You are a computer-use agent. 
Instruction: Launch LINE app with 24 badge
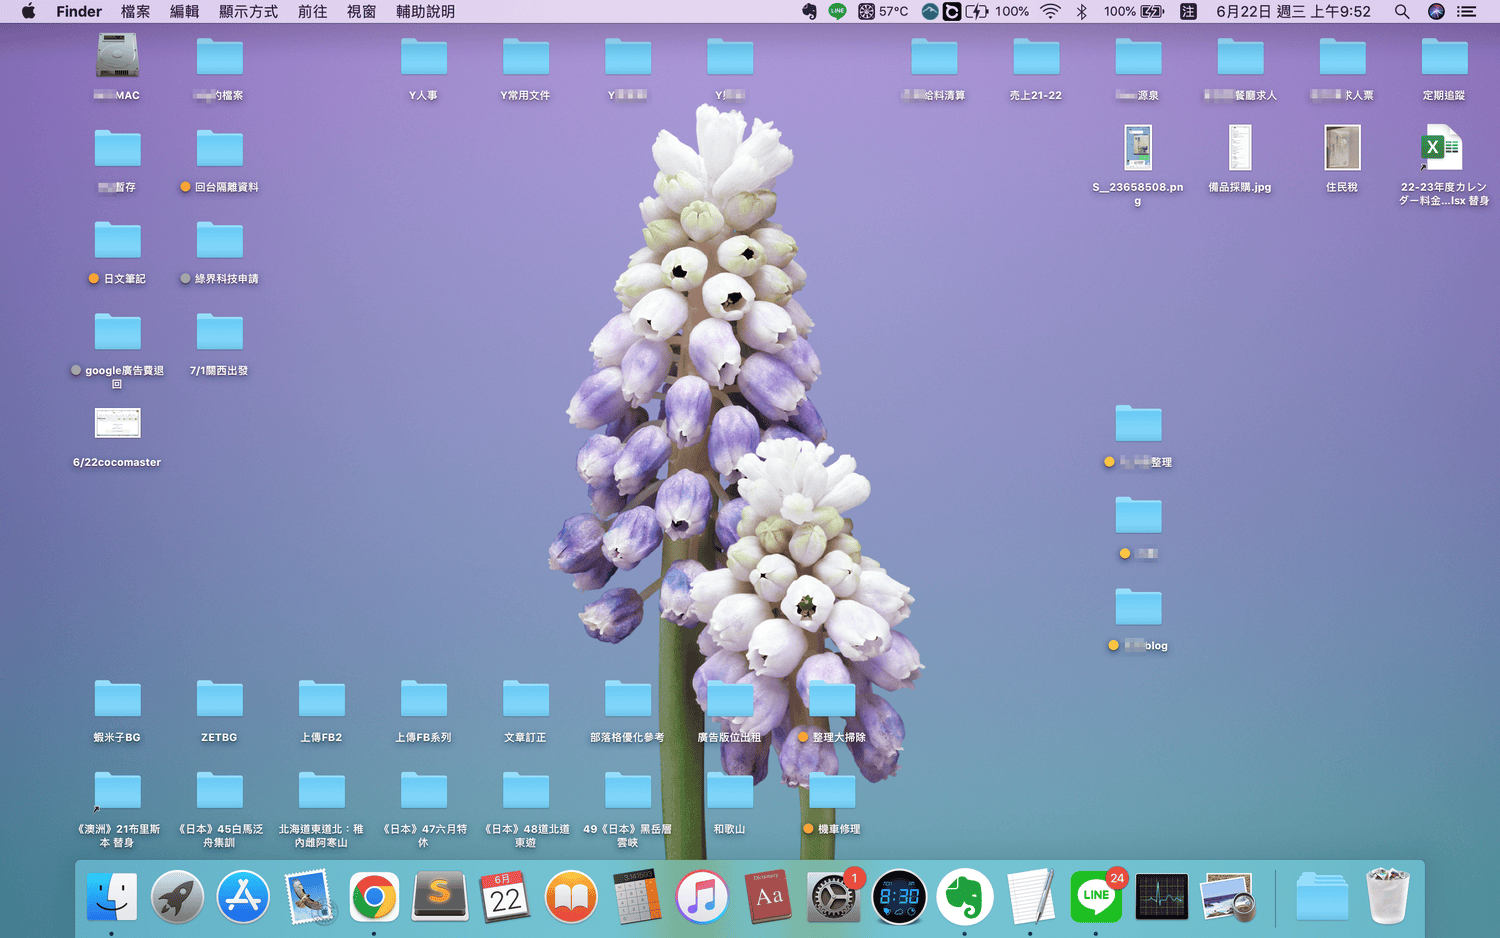tap(1096, 897)
